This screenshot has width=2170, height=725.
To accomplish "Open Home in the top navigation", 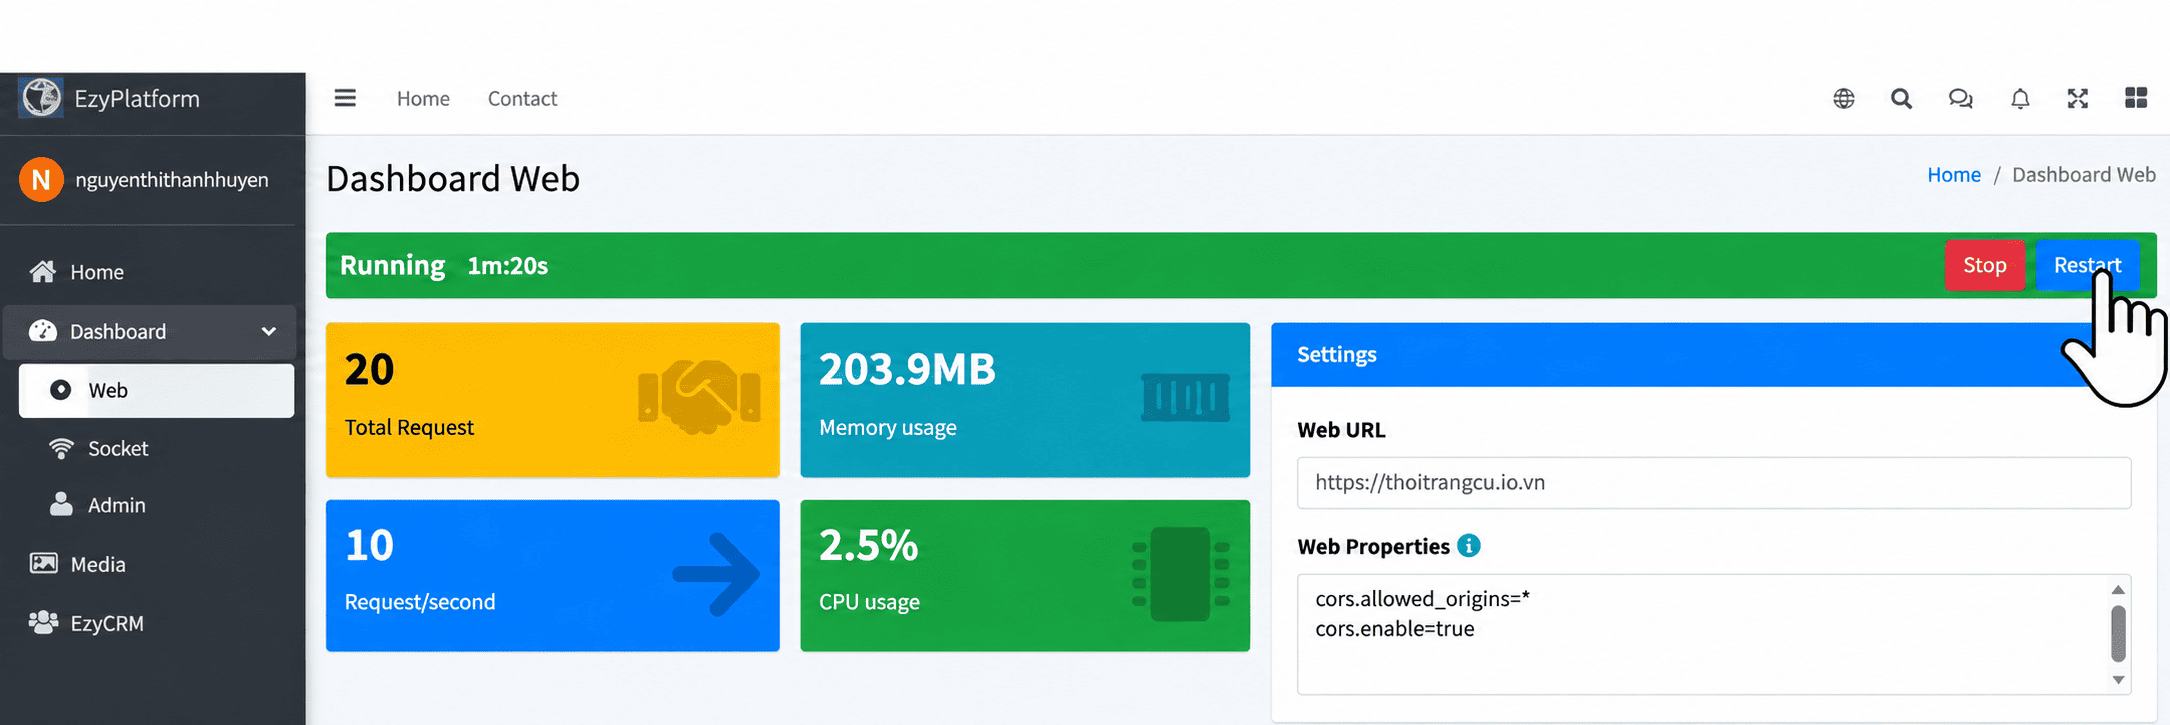I will [x=423, y=99].
